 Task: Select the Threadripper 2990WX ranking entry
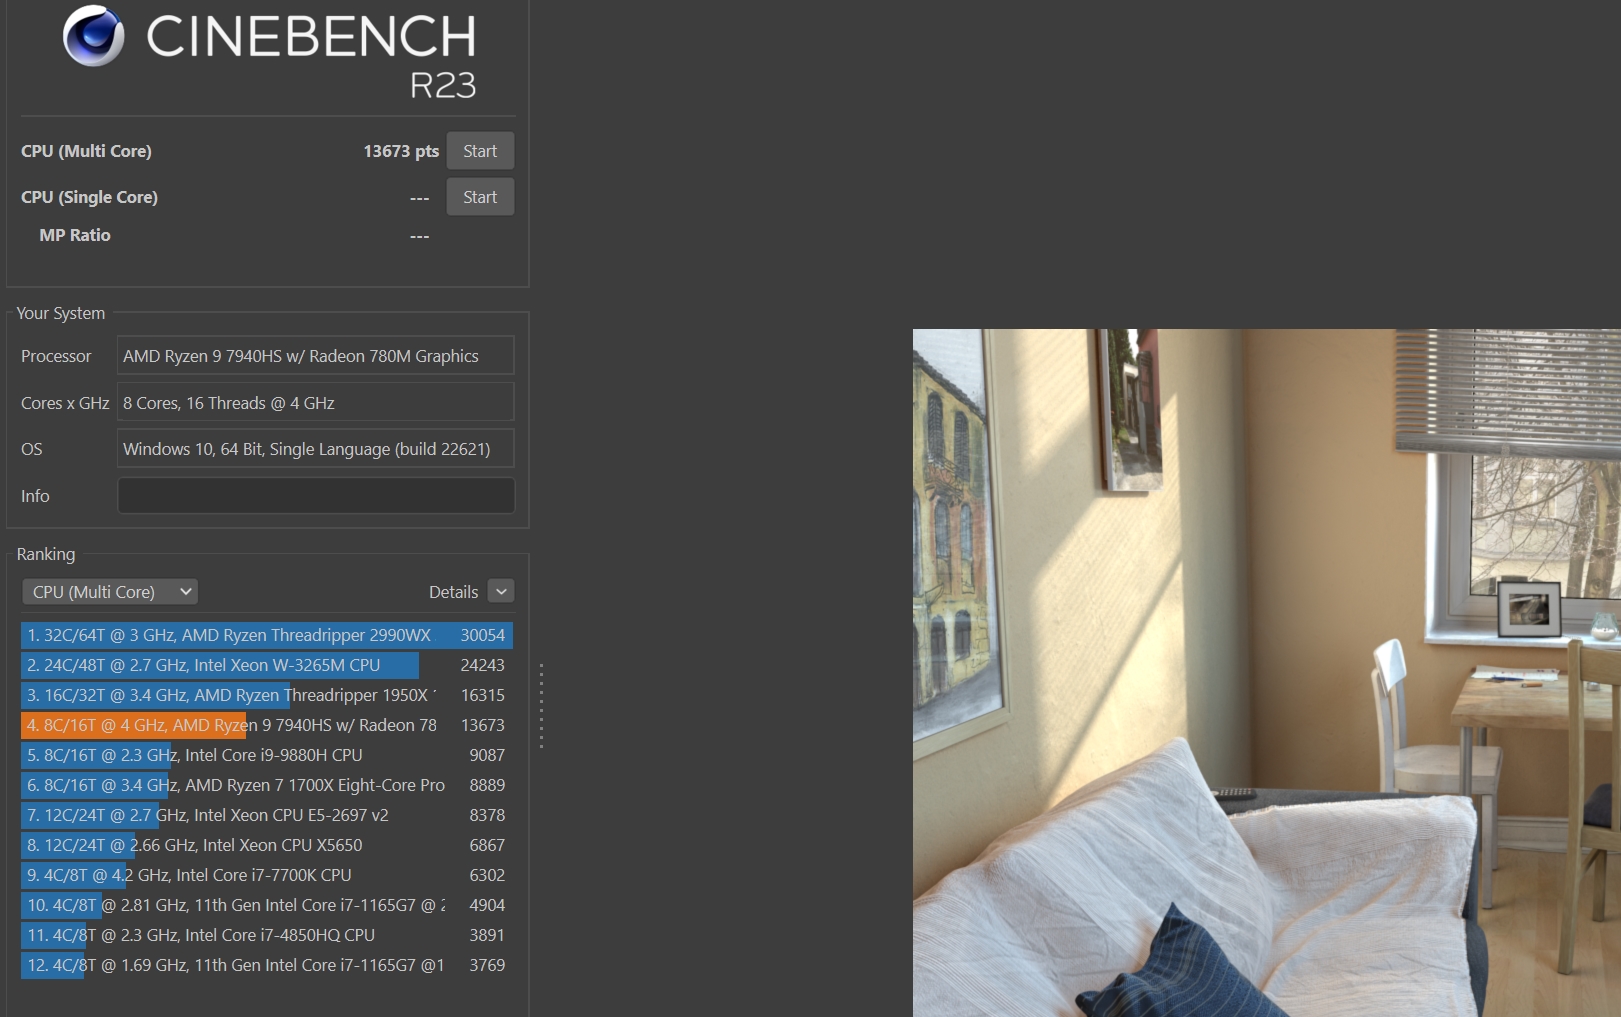tap(266, 635)
